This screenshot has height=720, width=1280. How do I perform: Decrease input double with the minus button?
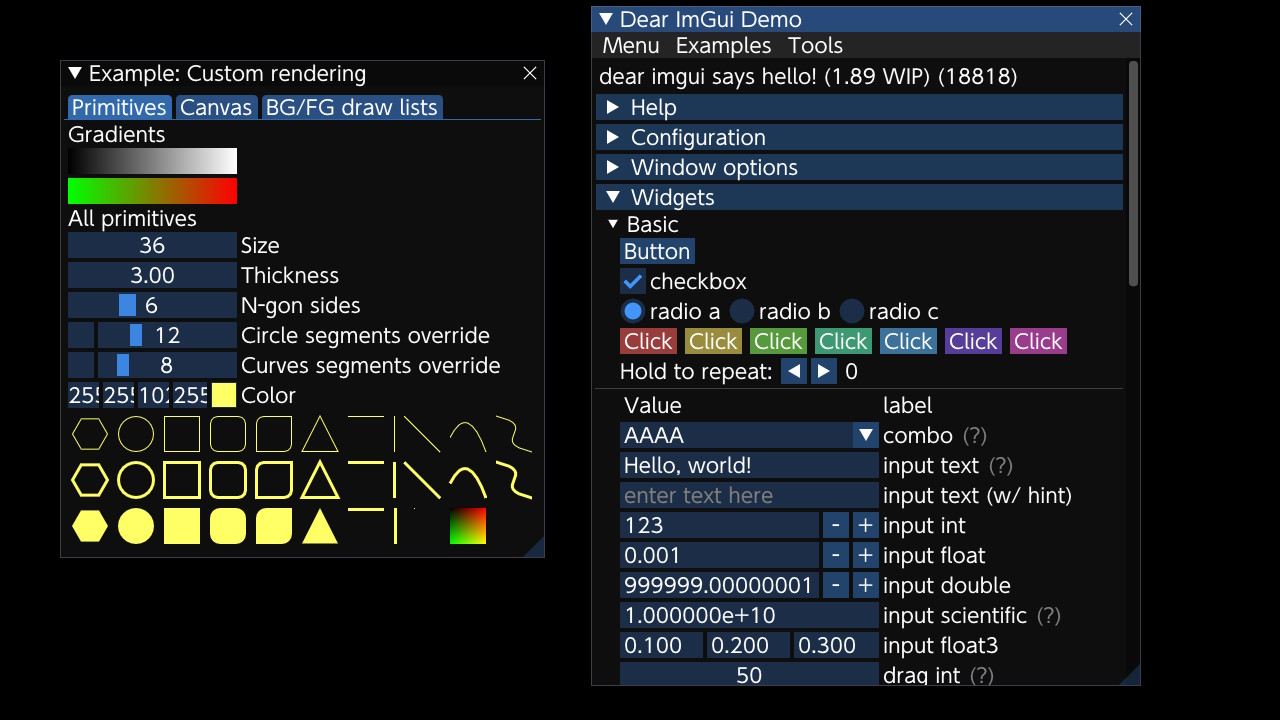pos(836,585)
